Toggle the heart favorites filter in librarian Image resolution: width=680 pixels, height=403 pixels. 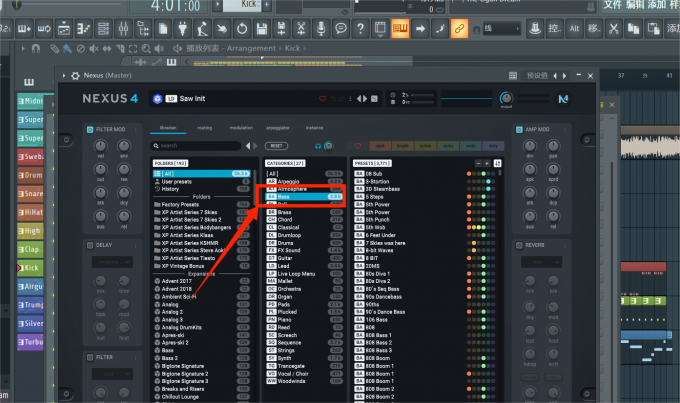(x=358, y=146)
